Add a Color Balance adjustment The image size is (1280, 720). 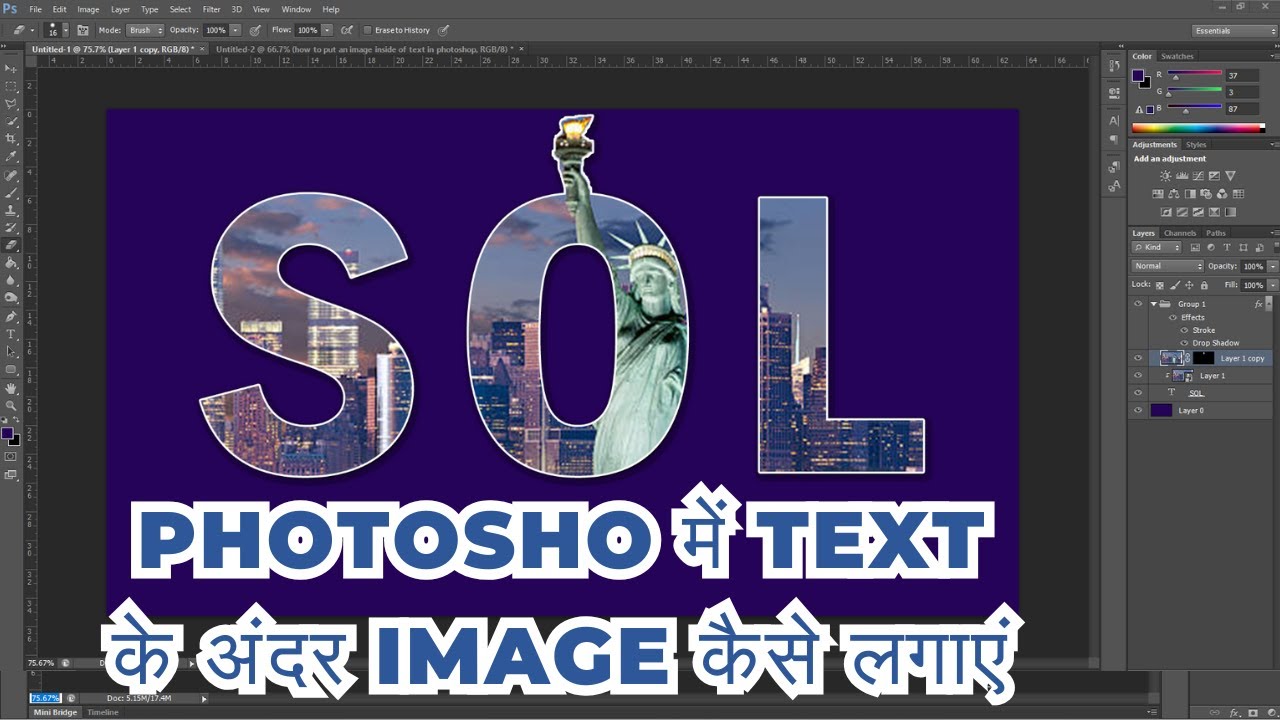pos(1174,194)
